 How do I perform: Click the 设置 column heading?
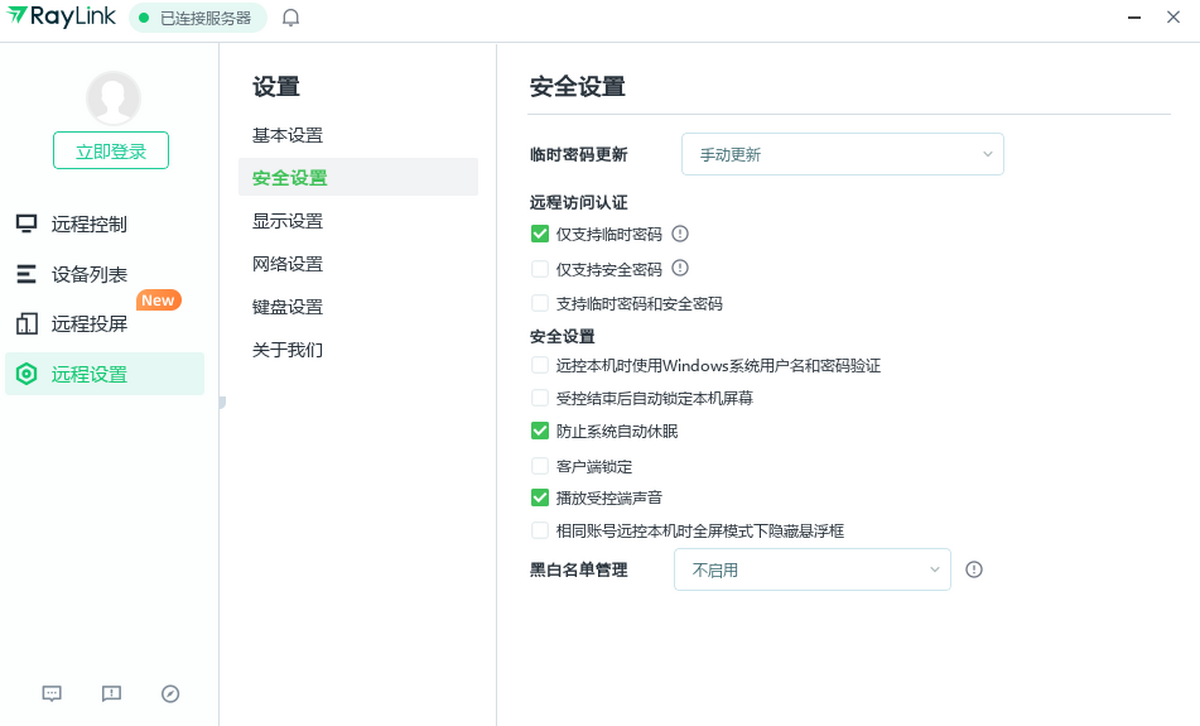276,86
